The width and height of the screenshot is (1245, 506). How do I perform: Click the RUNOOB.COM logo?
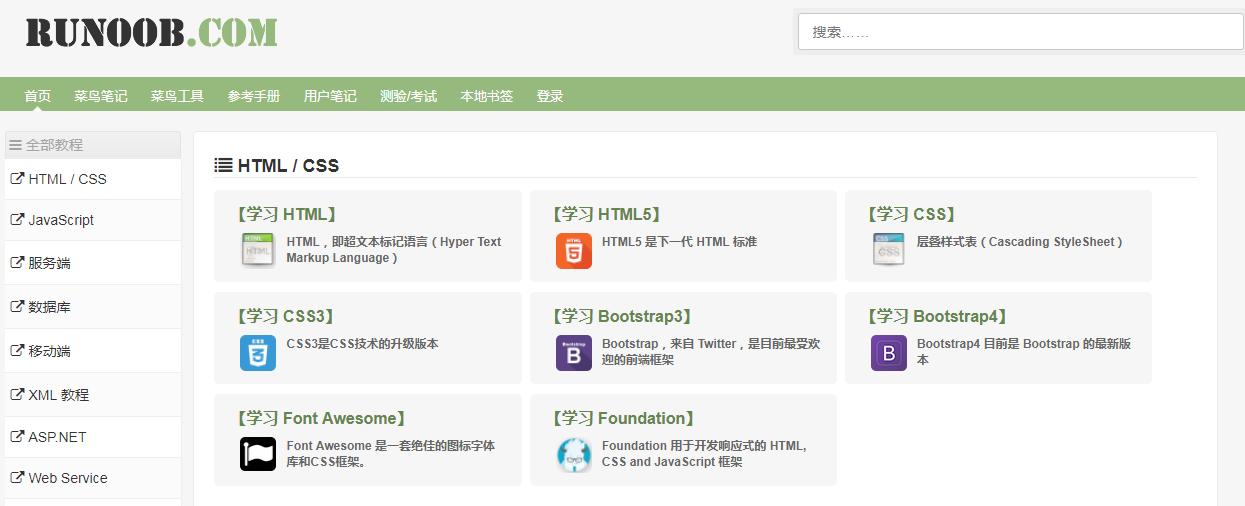tap(152, 33)
